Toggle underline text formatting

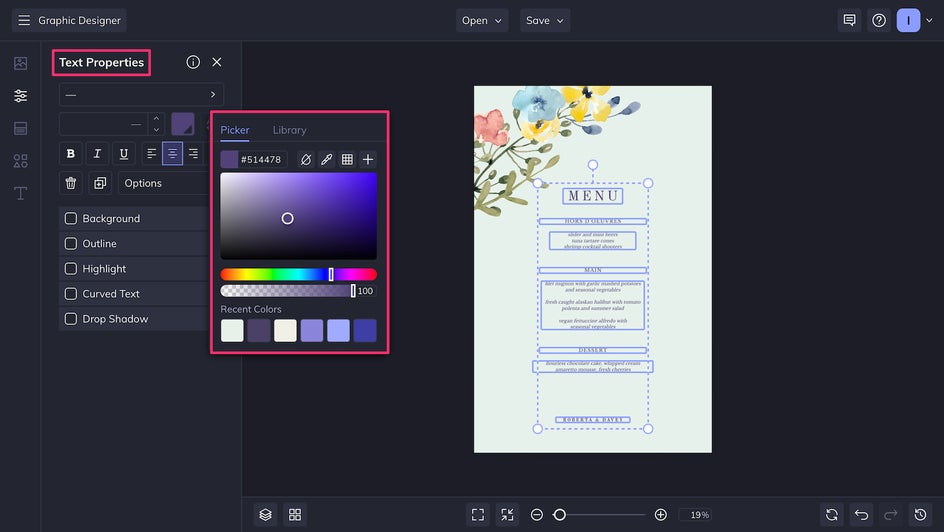coord(123,153)
